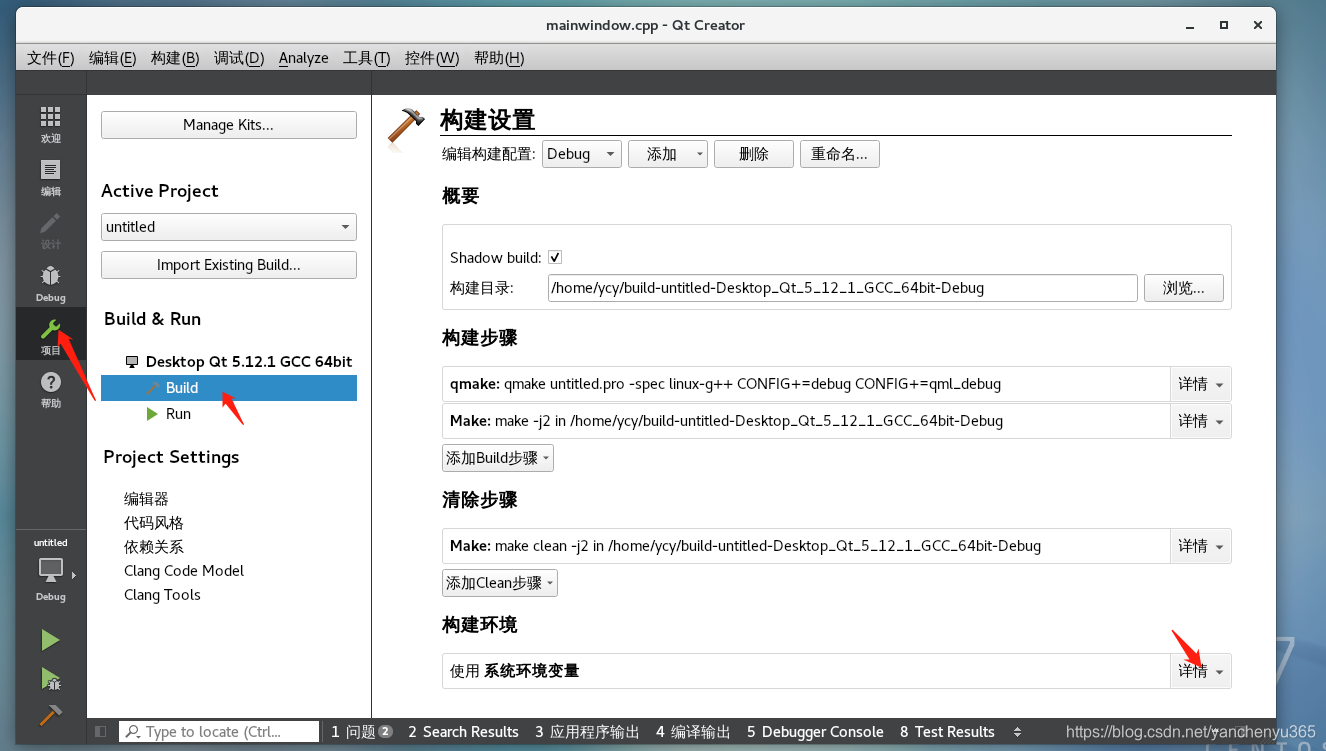Open the 编辑 (Edit) mode
Image resolution: width=1326 pixels, height=751 pixels.
[50, 177]
